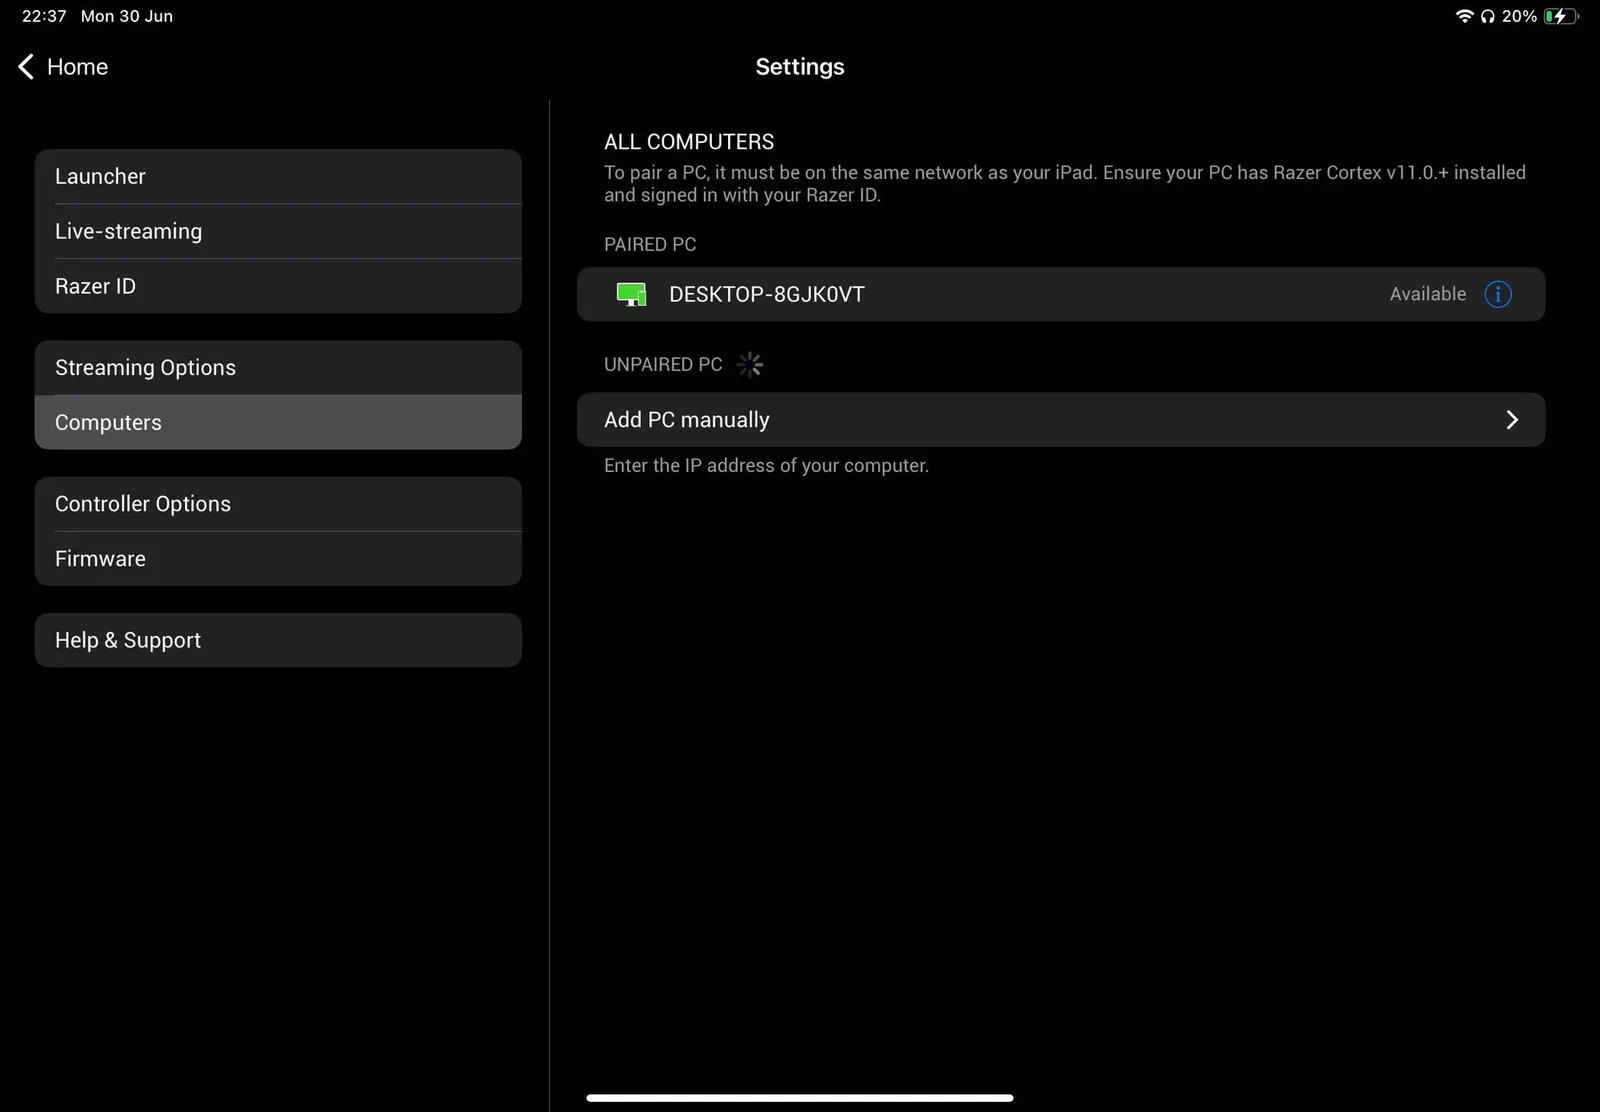
Task: Tap the loading spinner next to Unpaired PC
Action: (x=749, y=365)
